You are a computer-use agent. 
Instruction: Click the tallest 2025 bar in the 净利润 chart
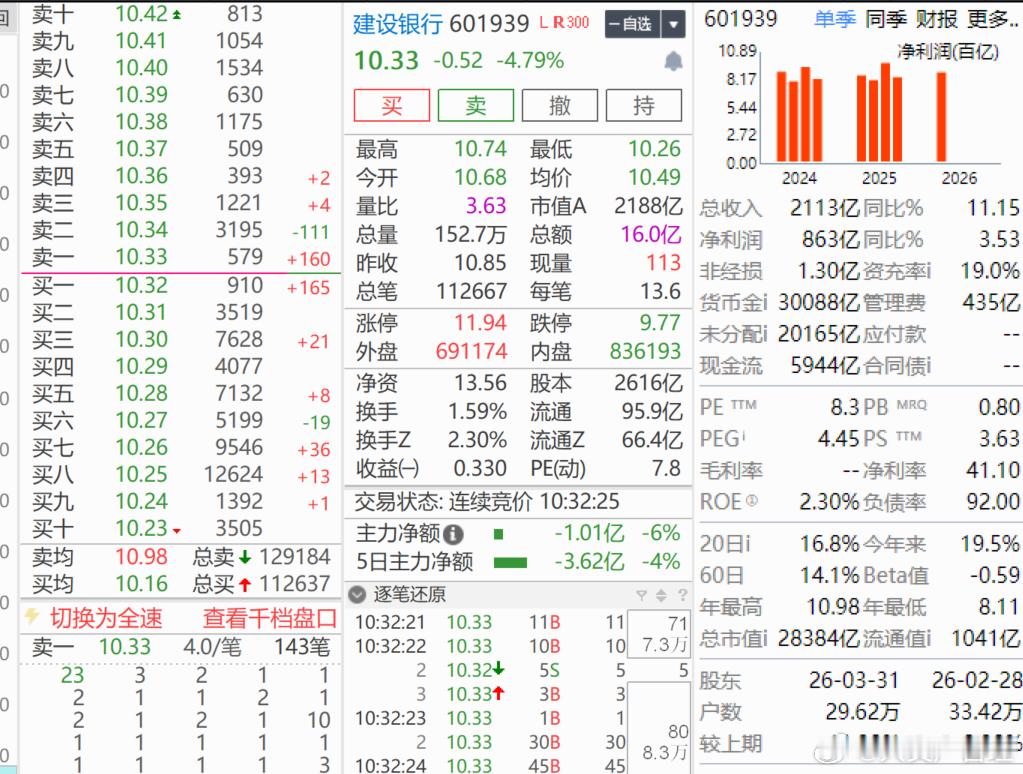point(885,112)
